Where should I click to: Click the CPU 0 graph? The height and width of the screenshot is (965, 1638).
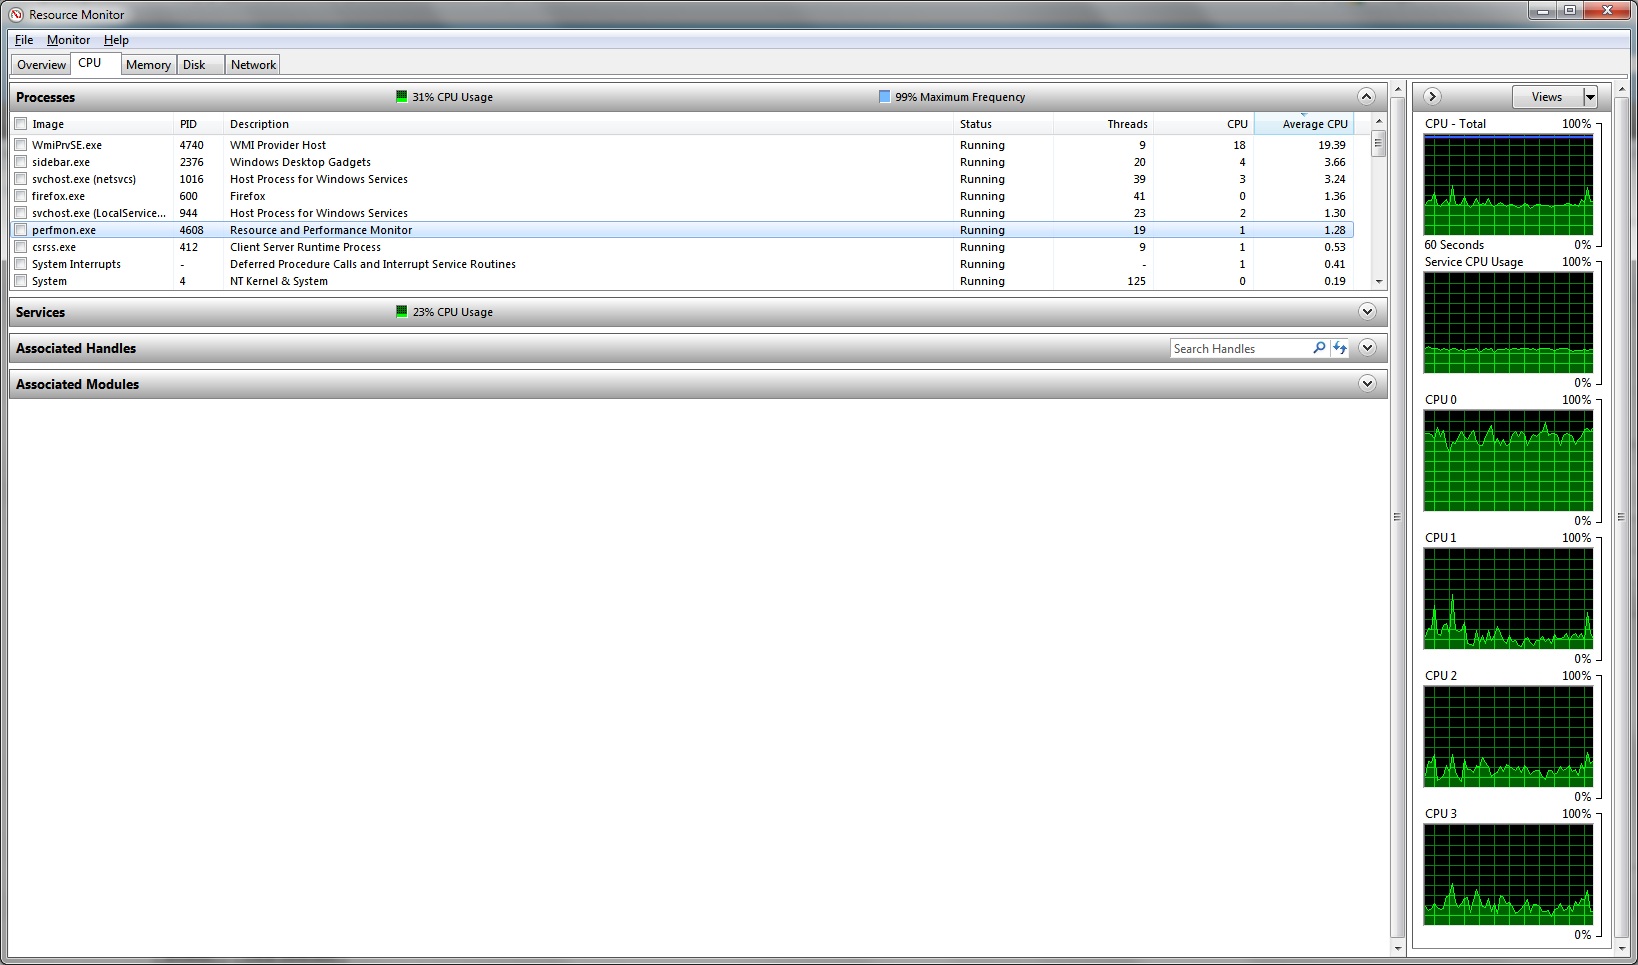pos(1508,461)
